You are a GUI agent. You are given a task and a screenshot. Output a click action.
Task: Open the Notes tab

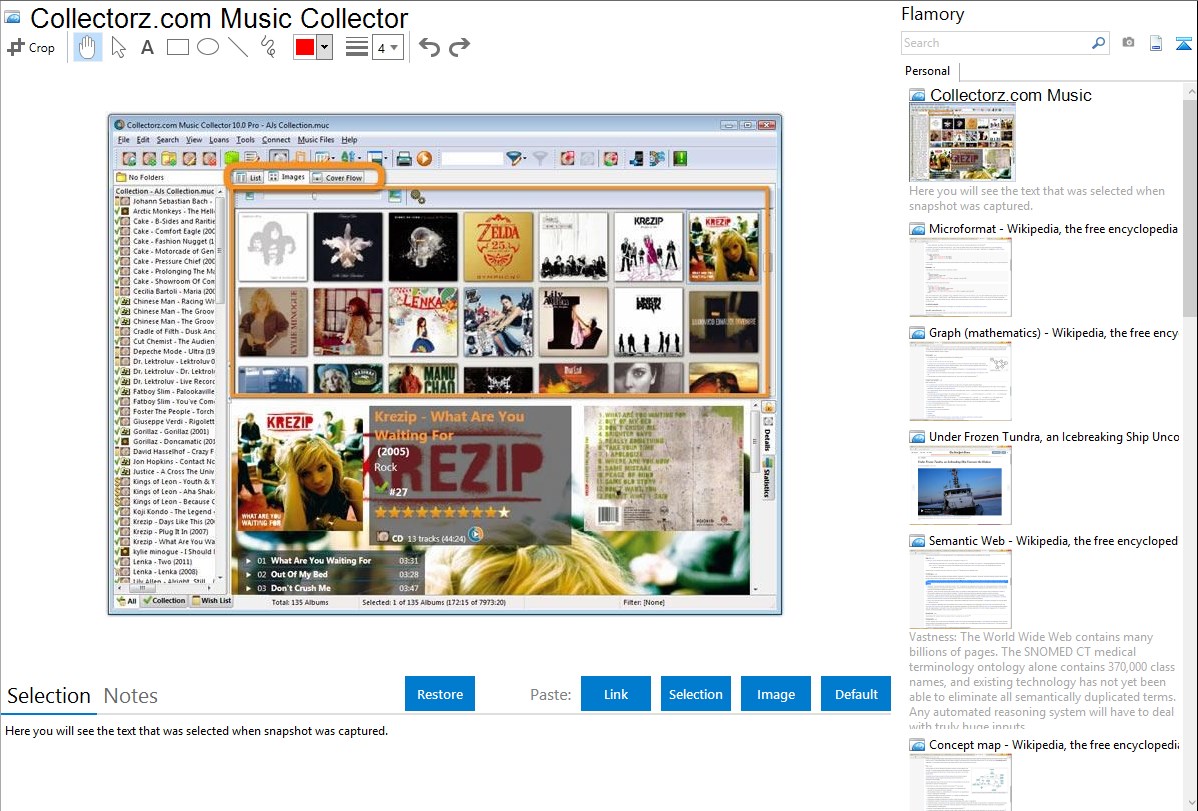[131, 696]
